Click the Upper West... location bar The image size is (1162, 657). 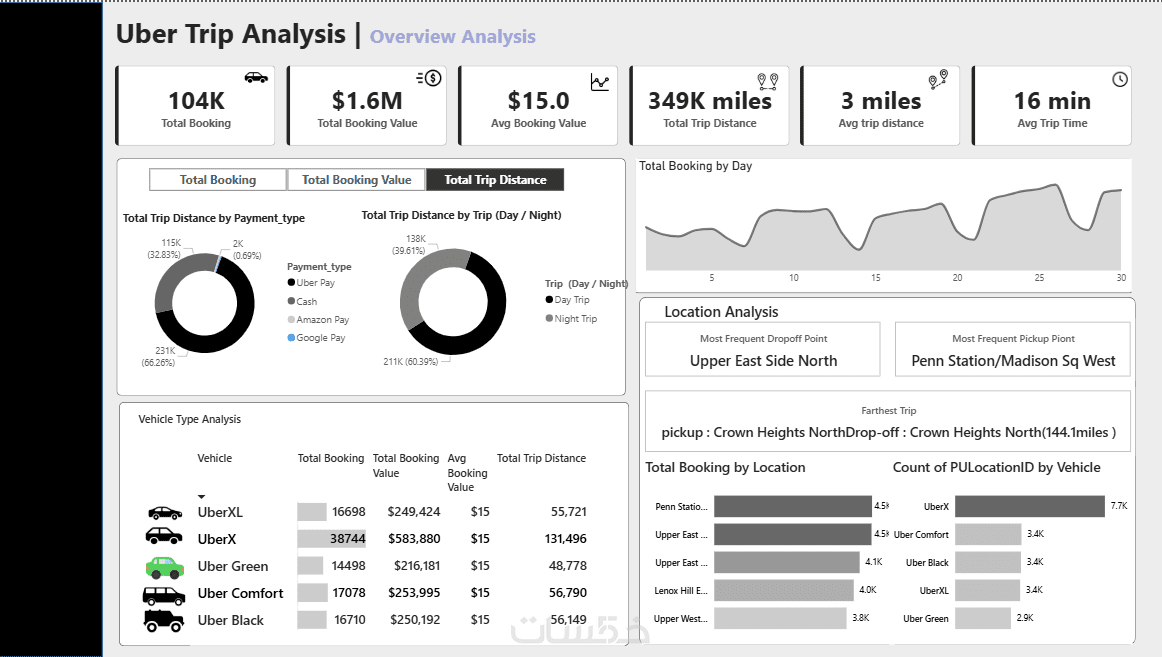[780, 618]
